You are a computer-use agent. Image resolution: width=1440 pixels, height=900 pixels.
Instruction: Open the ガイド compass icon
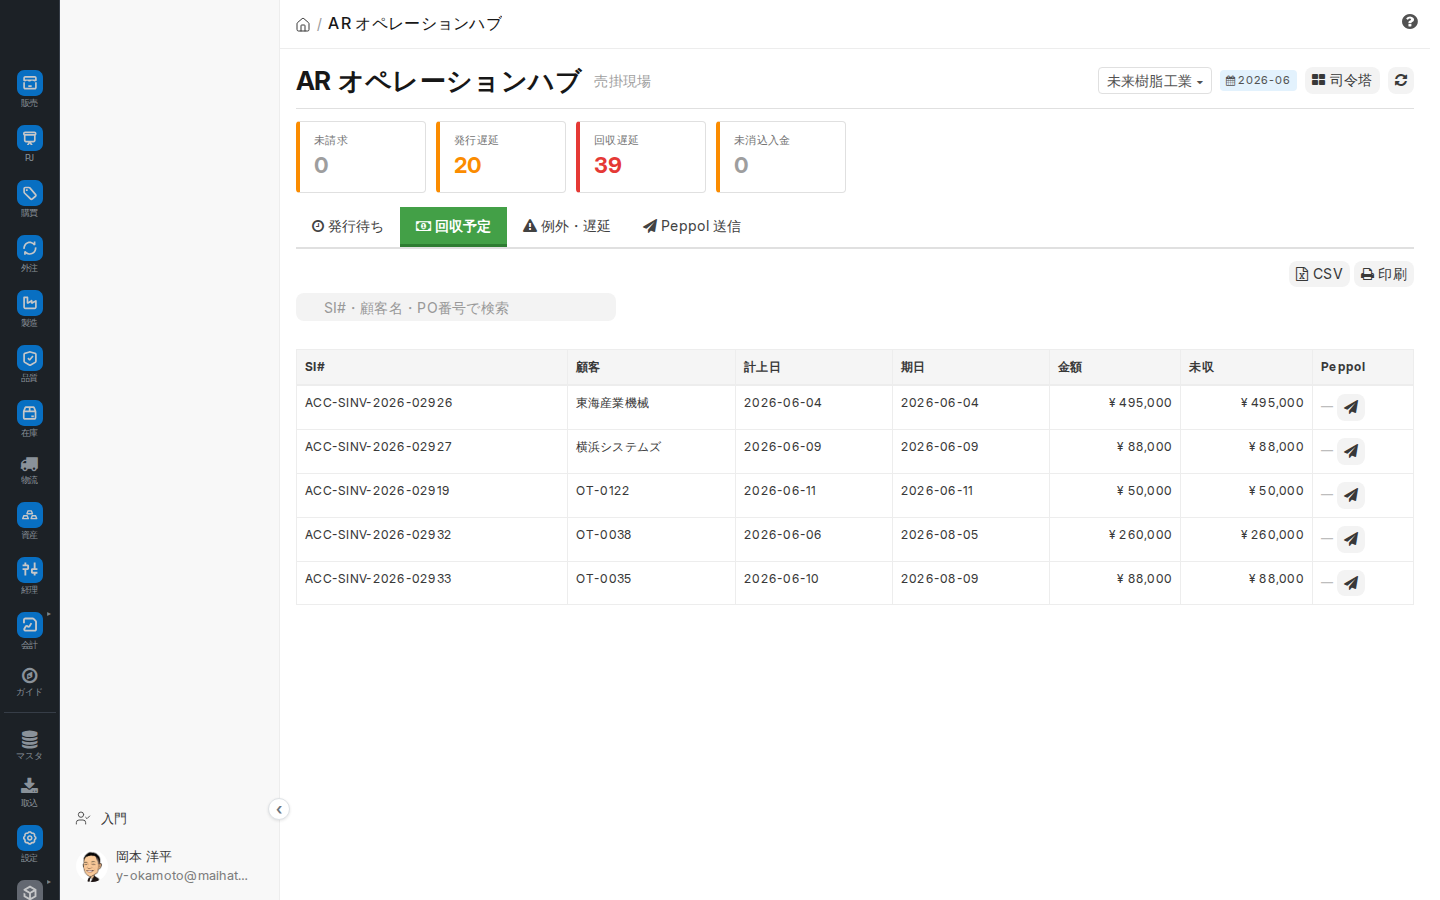(30, 676)
